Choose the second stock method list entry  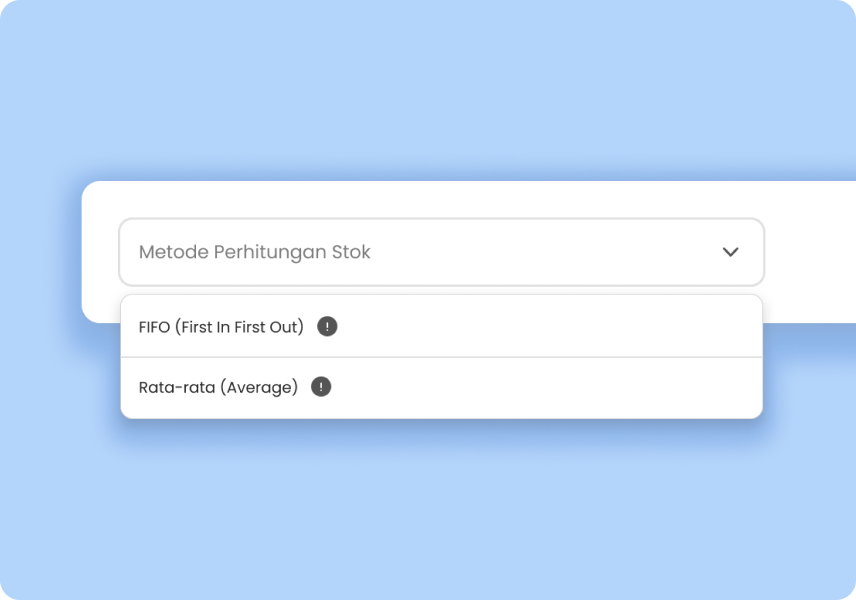[441, 388]
